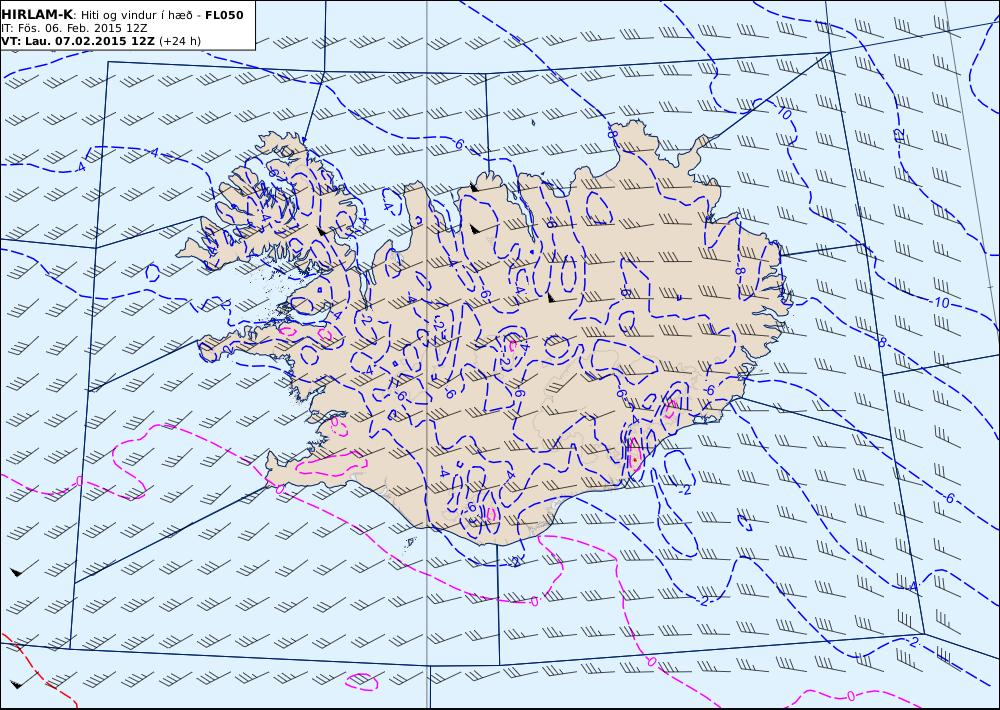This screenshot has width=1000, height=710.
Task: Select the (+24 h) forecast offset text
Action: point(180,41)
